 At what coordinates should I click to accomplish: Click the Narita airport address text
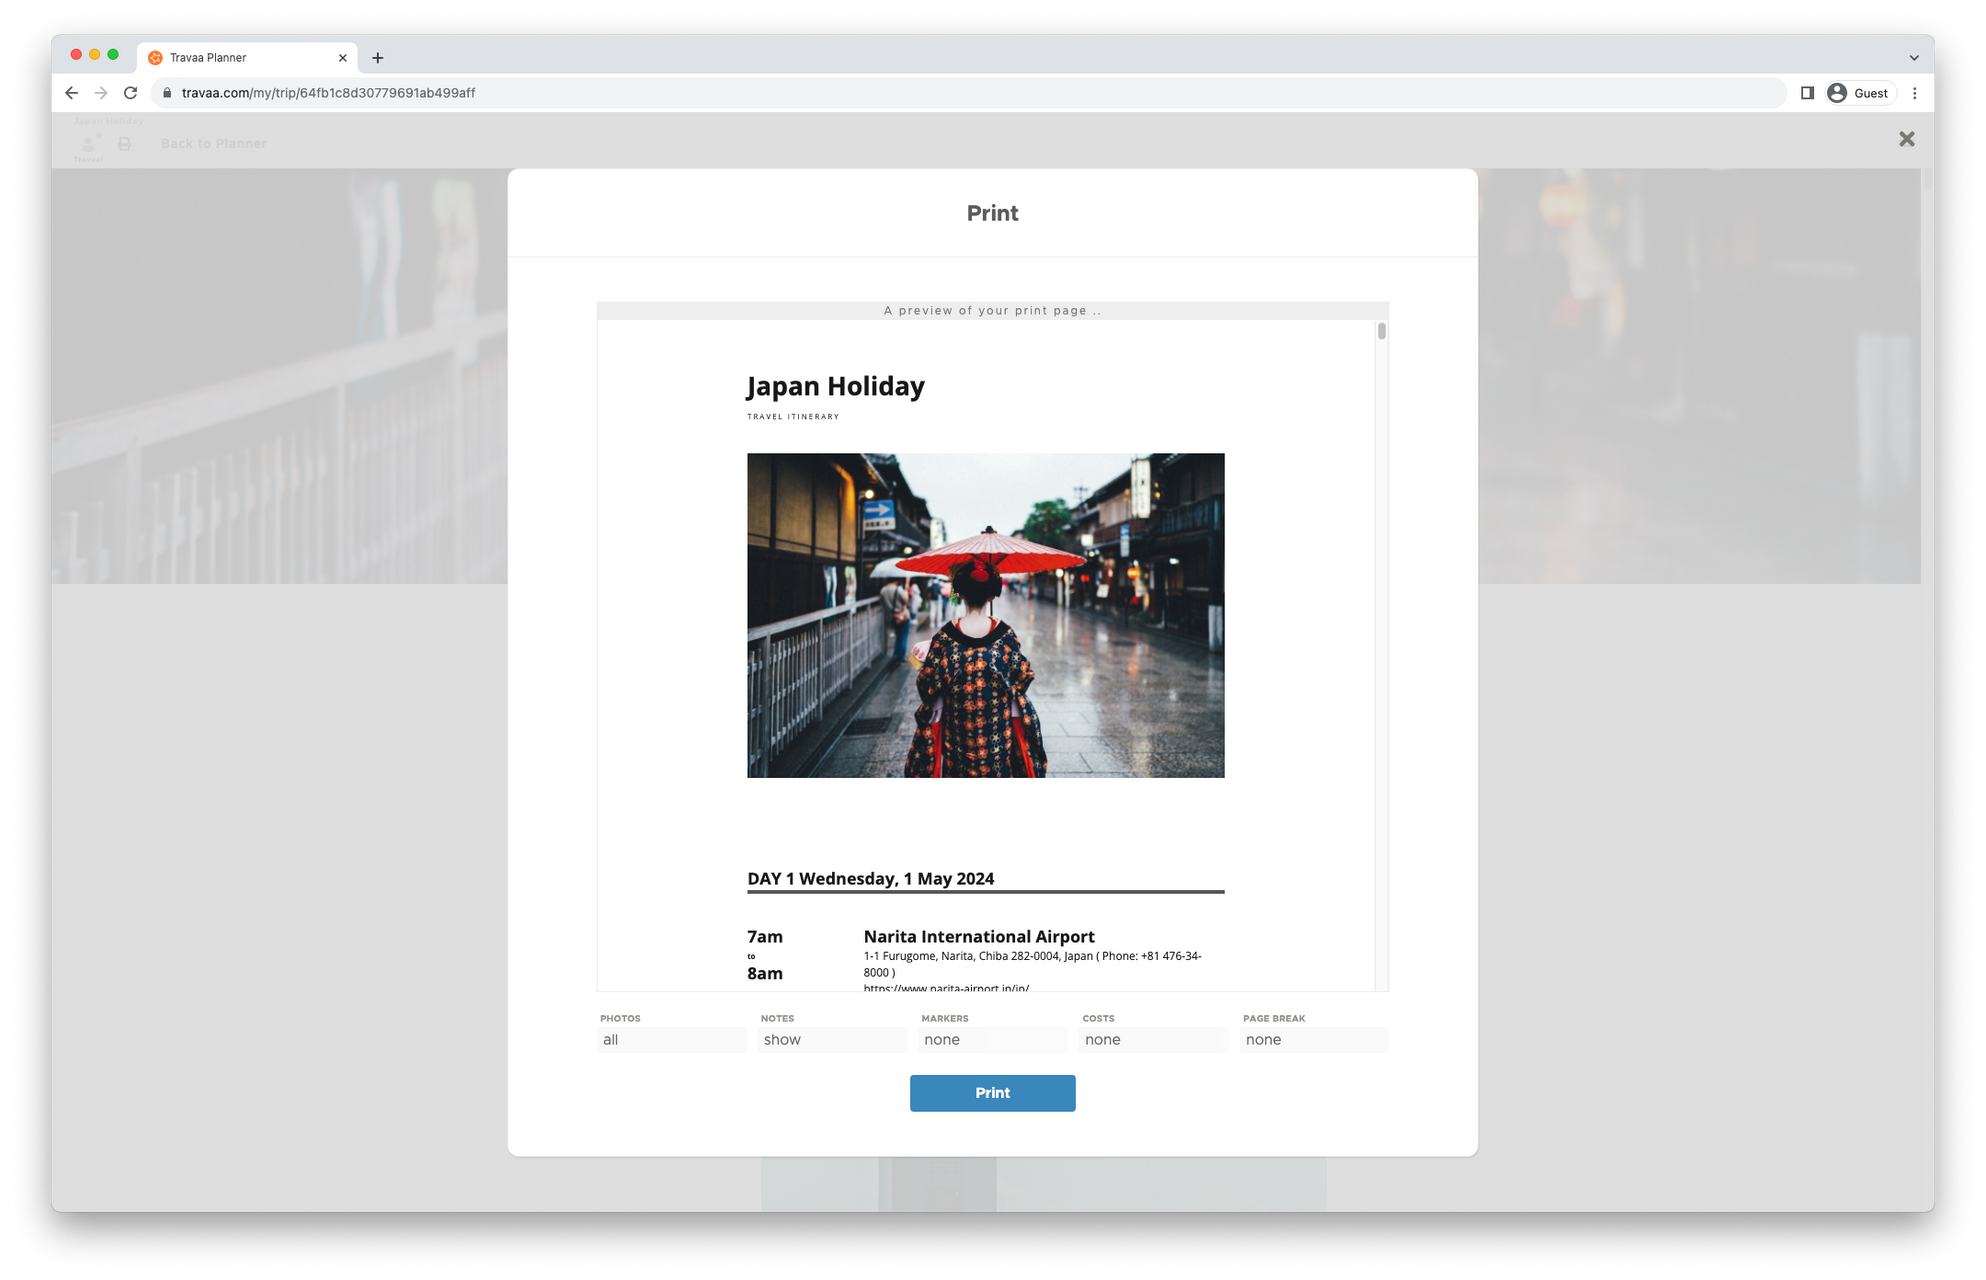click(x=1032, y=964)
